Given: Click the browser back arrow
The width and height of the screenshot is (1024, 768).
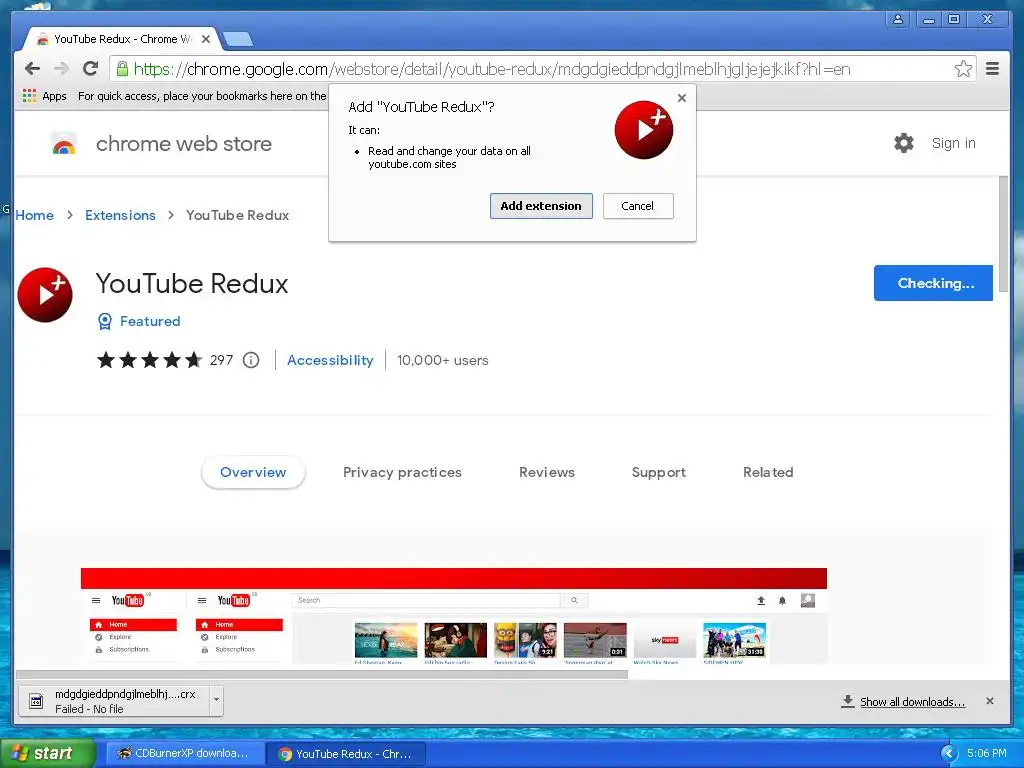Looking at the screenshot, I should 32,69.
